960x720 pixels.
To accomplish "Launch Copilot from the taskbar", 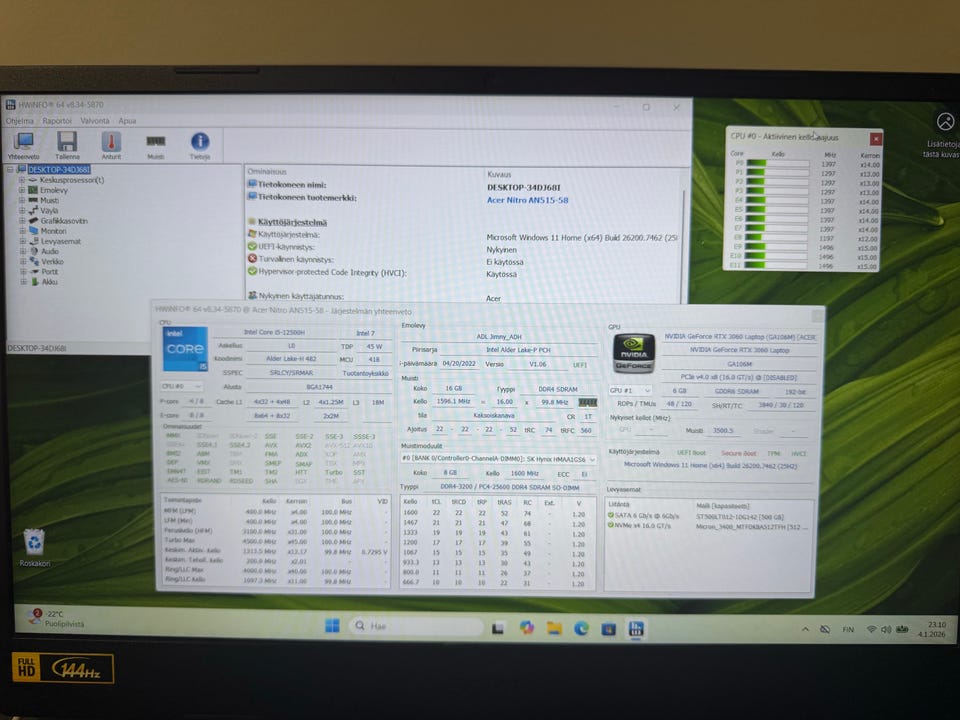I will [x=527, y=628].
